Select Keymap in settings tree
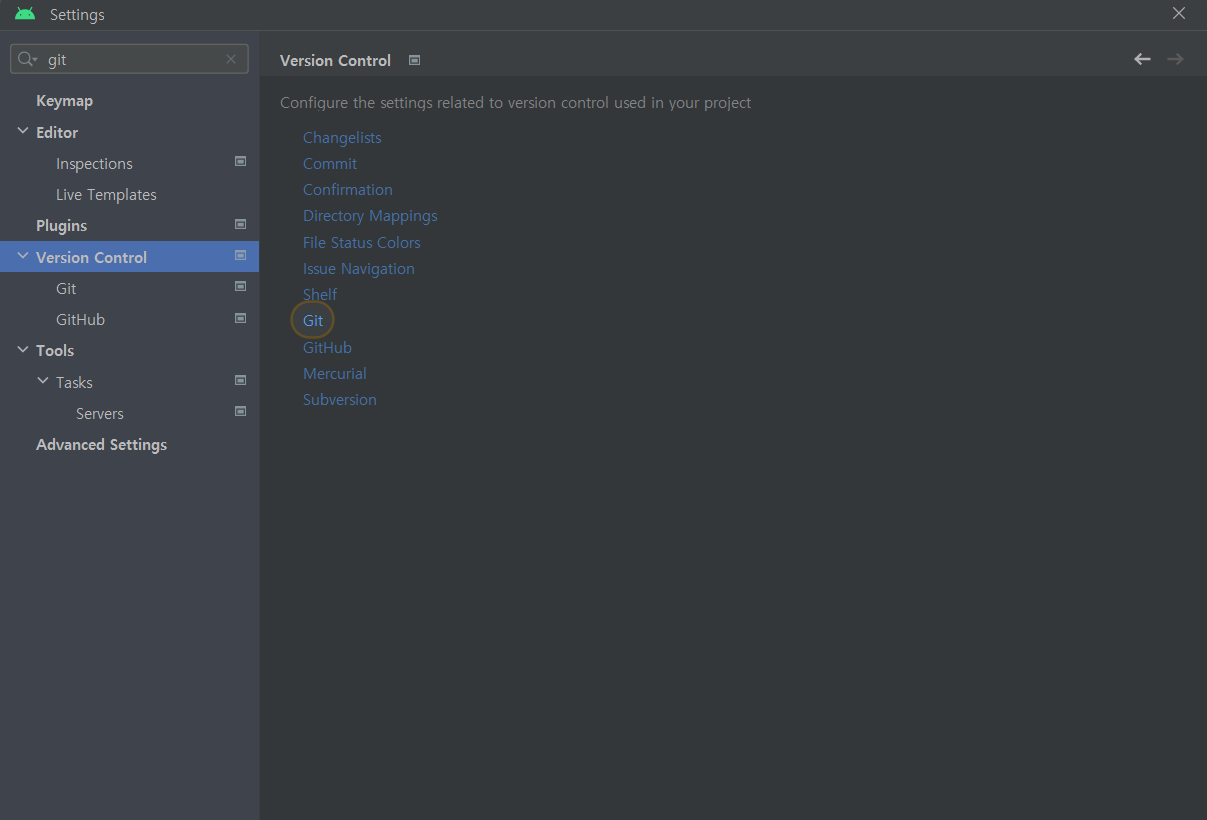This screenshot has width=1207, height=820. (64, 101)
